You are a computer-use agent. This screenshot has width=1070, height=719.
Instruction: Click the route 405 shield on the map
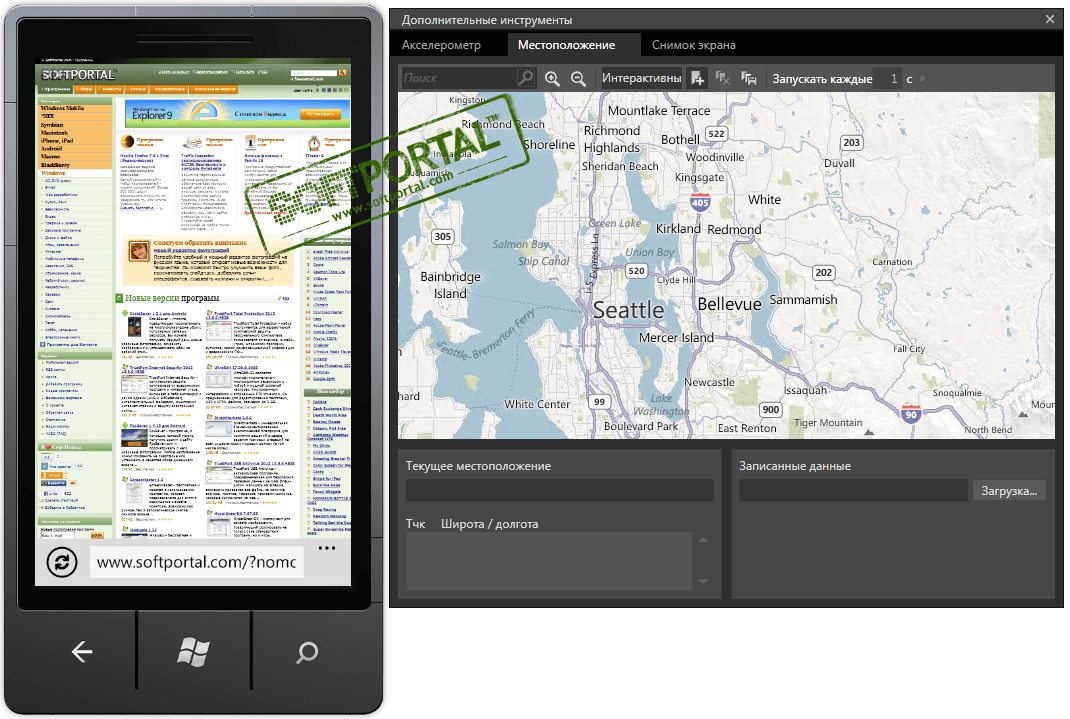tap(700, 202)
